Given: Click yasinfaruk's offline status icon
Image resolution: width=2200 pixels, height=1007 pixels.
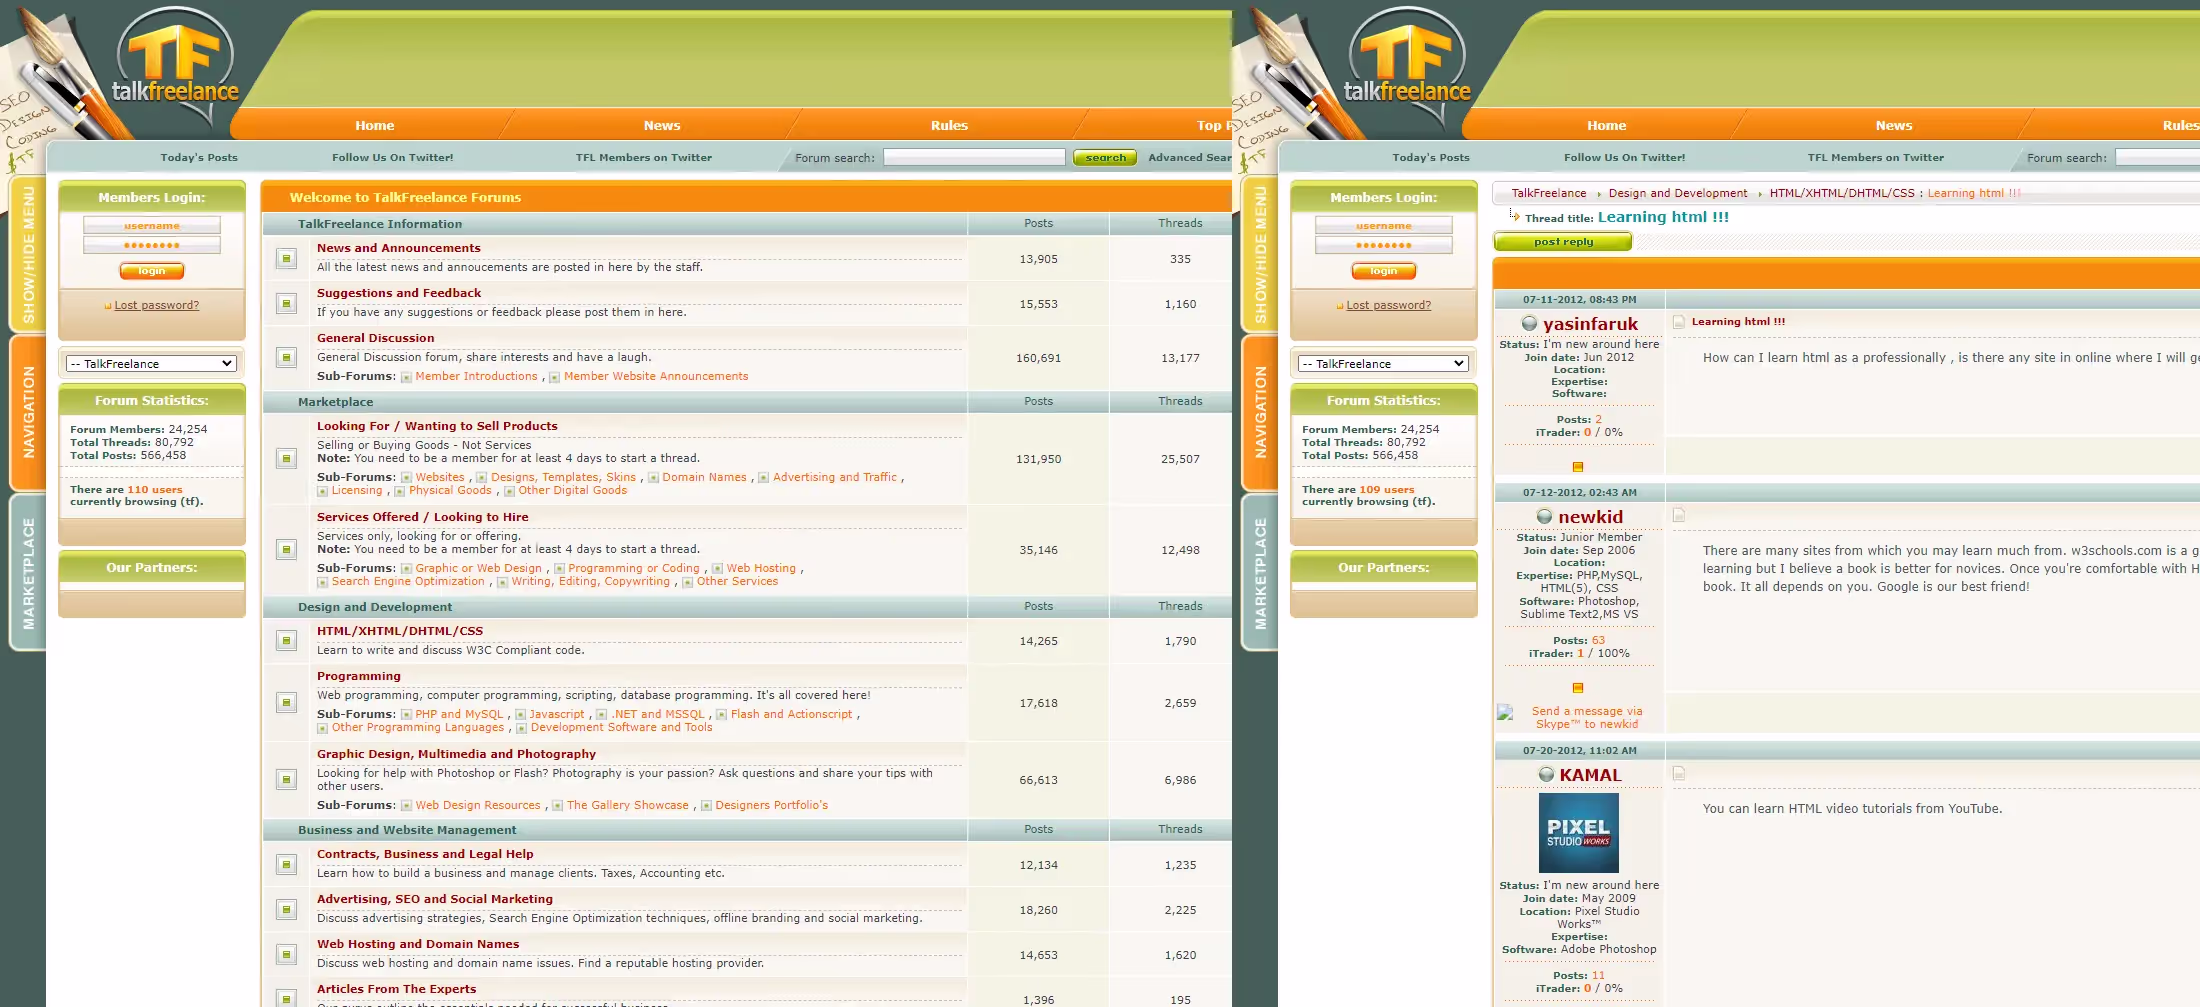Looking at the screenshot, I should click(1529, 323).
